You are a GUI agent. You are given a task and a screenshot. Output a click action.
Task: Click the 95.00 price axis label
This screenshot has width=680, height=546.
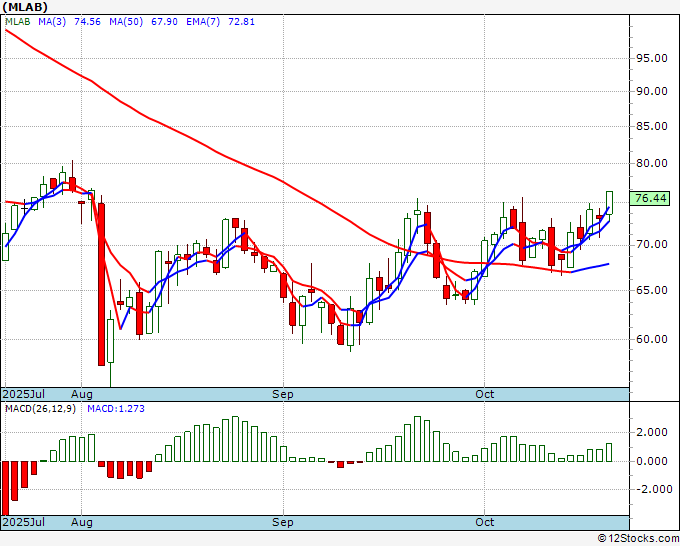(651, 58)
